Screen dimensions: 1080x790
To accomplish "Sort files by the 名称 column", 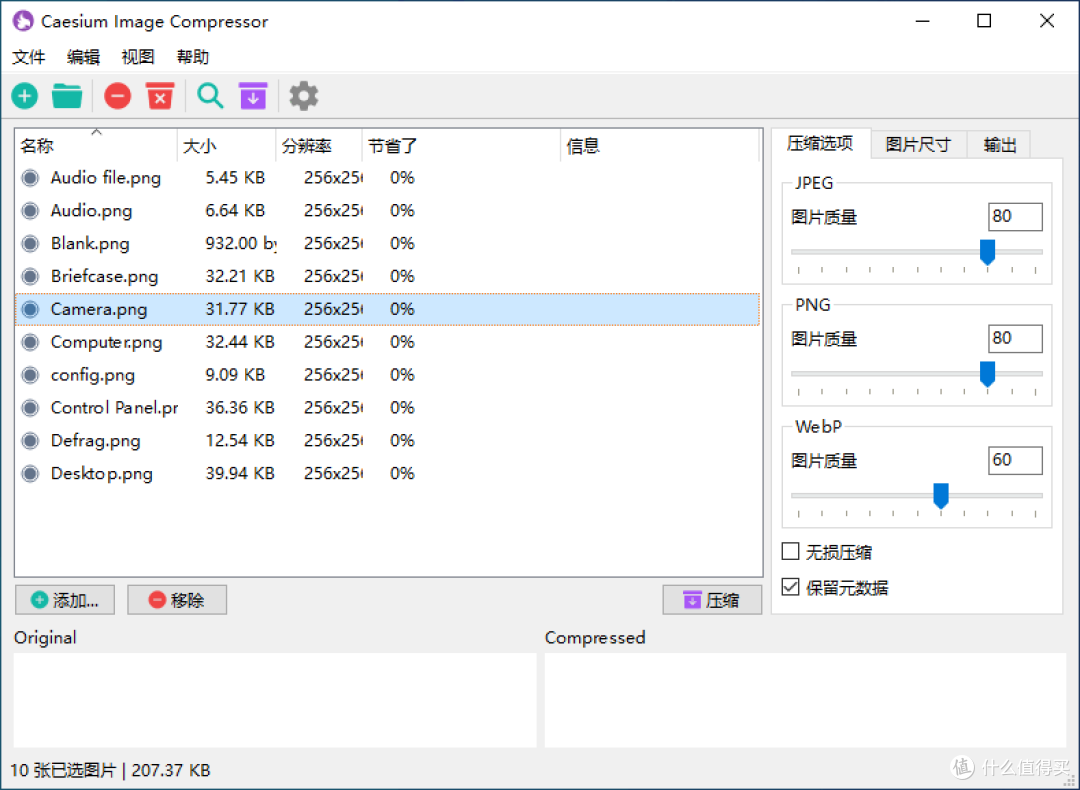I will pyautogui.click(x=36, y=145).
